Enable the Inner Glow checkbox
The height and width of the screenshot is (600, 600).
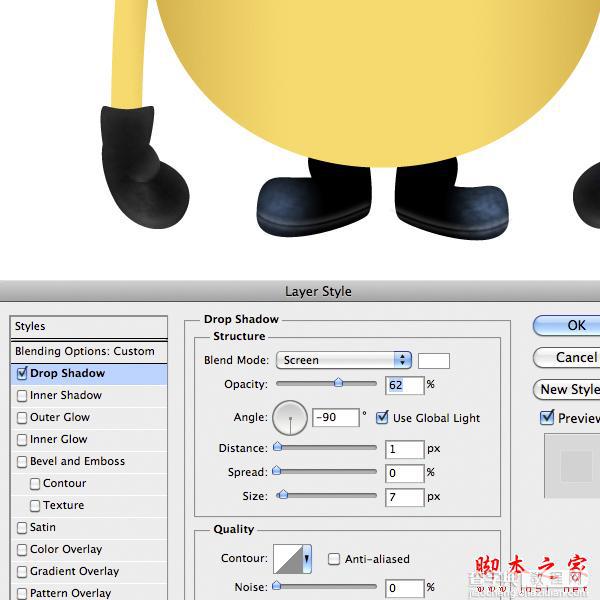[22, 439]
